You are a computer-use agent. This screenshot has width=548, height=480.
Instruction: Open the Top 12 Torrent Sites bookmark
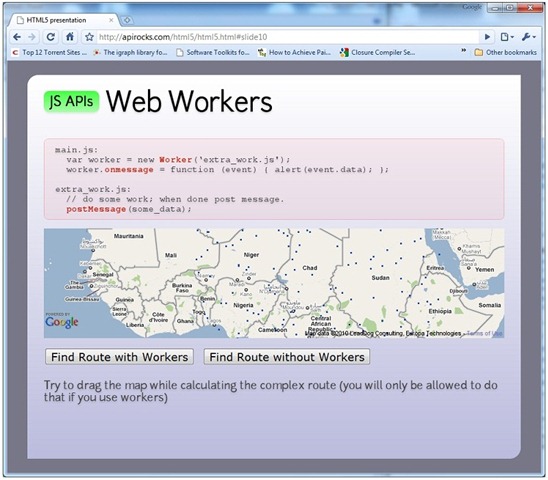pyautogui.click(x=50, y=52)
